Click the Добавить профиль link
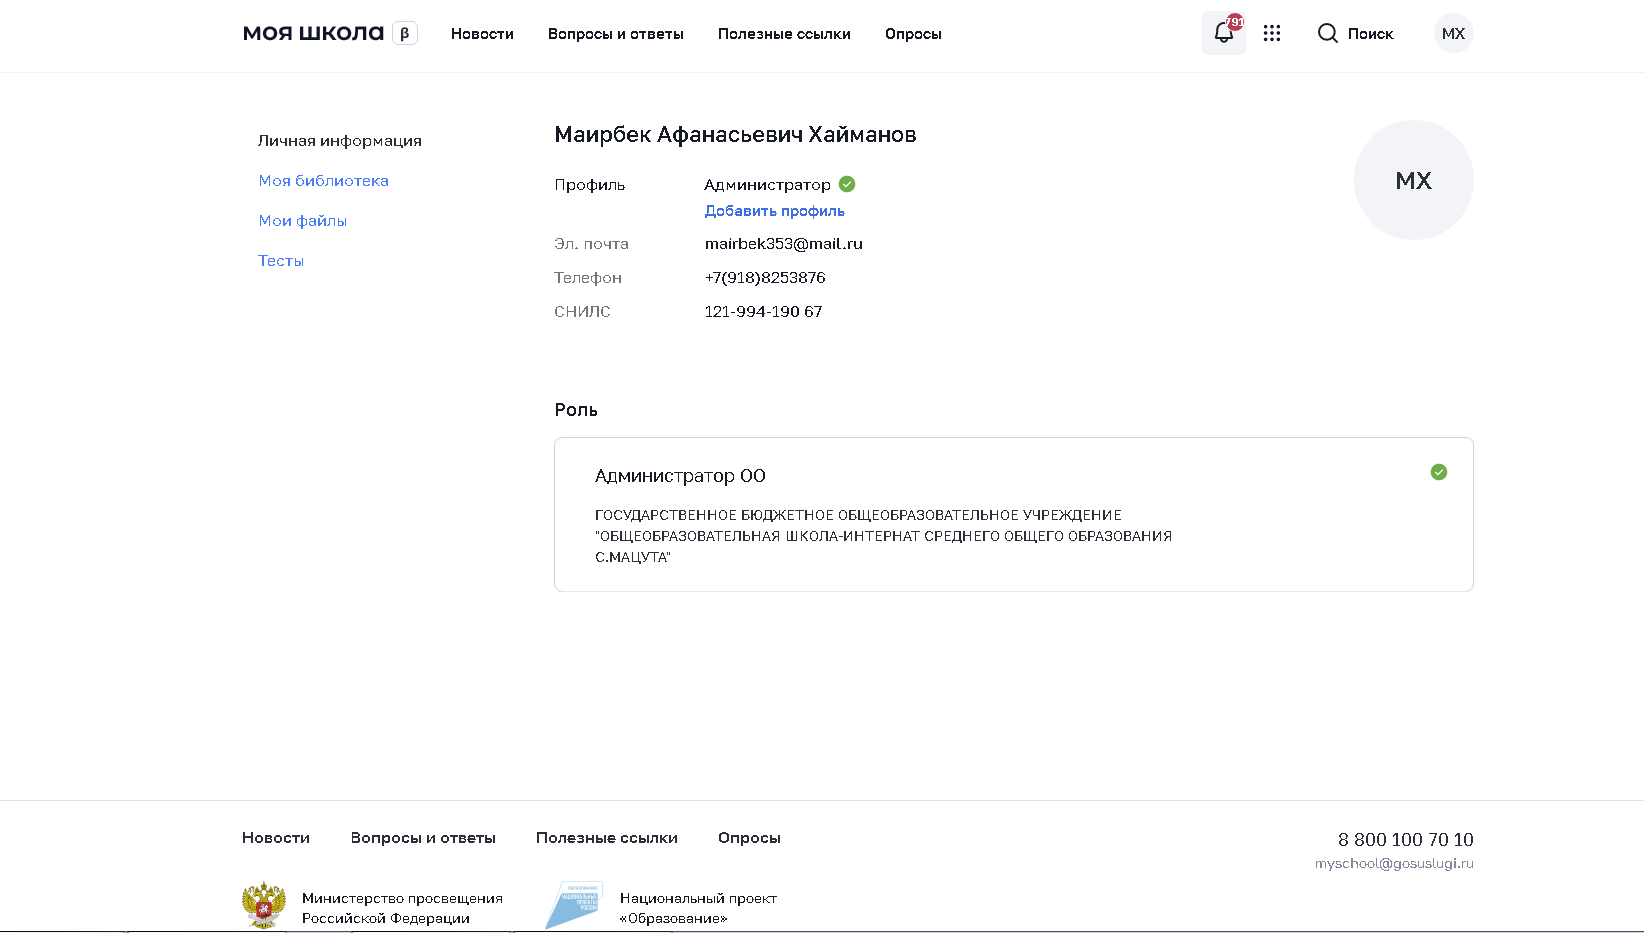1644x933 pixels. (774, 211)
